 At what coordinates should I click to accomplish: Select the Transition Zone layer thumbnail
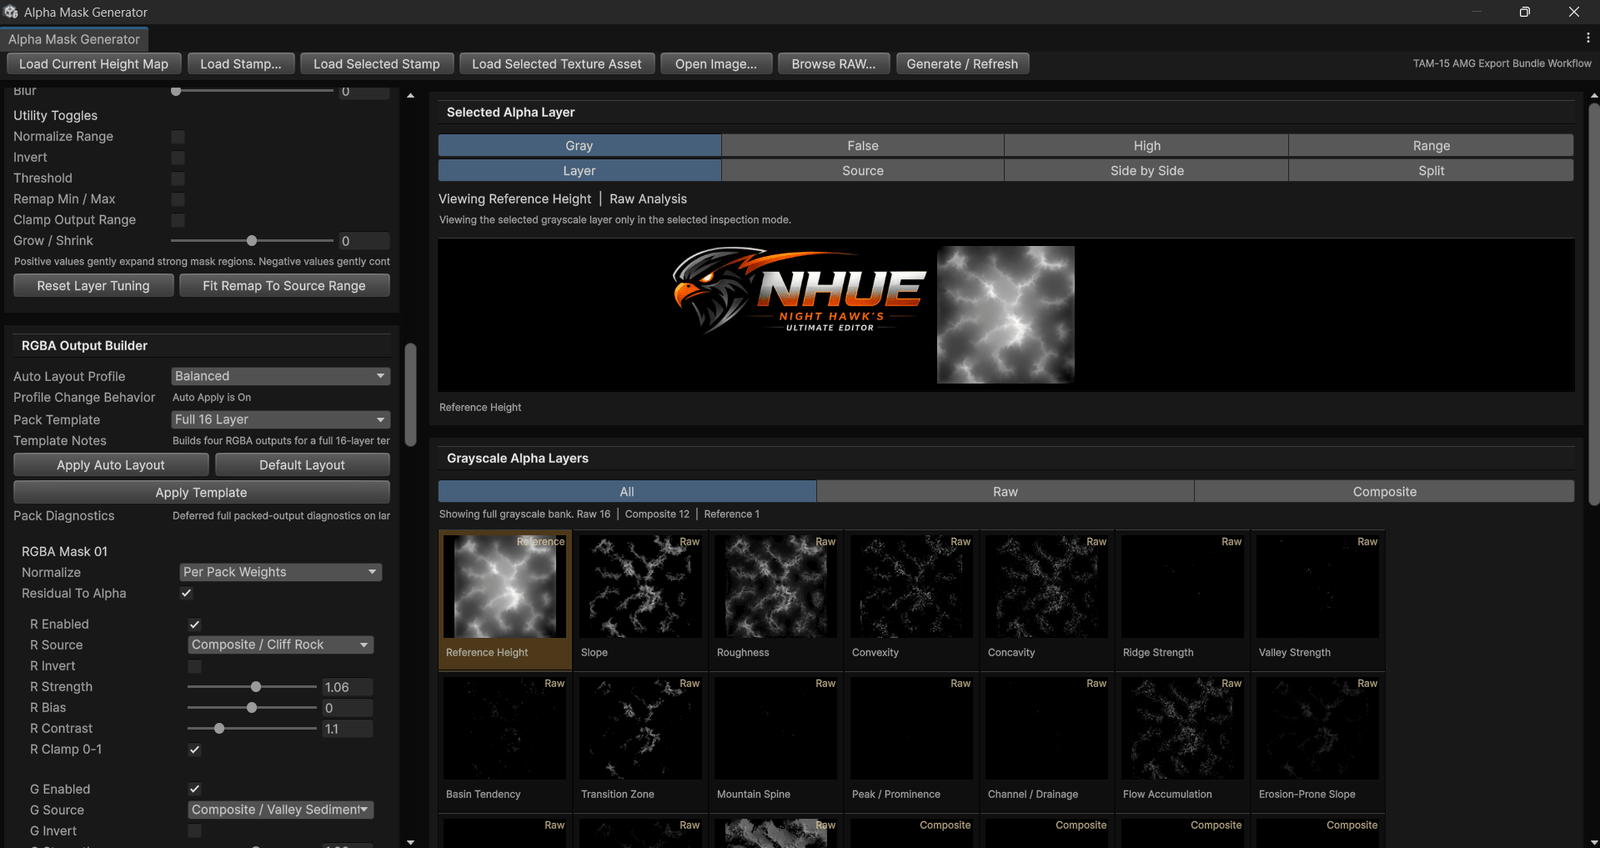coord(641,742)
